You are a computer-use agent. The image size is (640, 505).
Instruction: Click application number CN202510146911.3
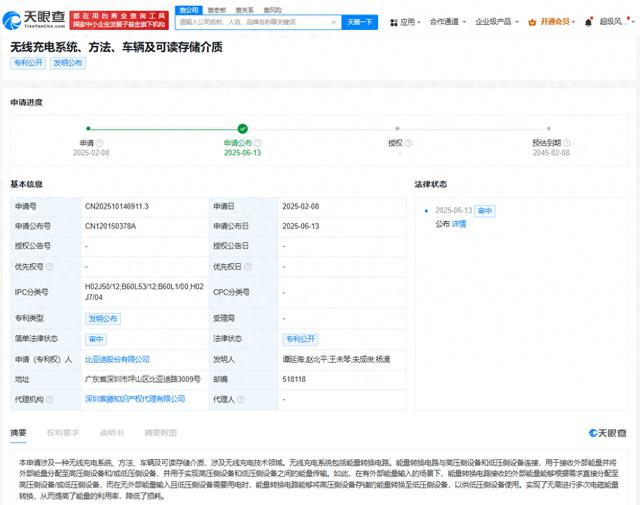pos(117,207)
